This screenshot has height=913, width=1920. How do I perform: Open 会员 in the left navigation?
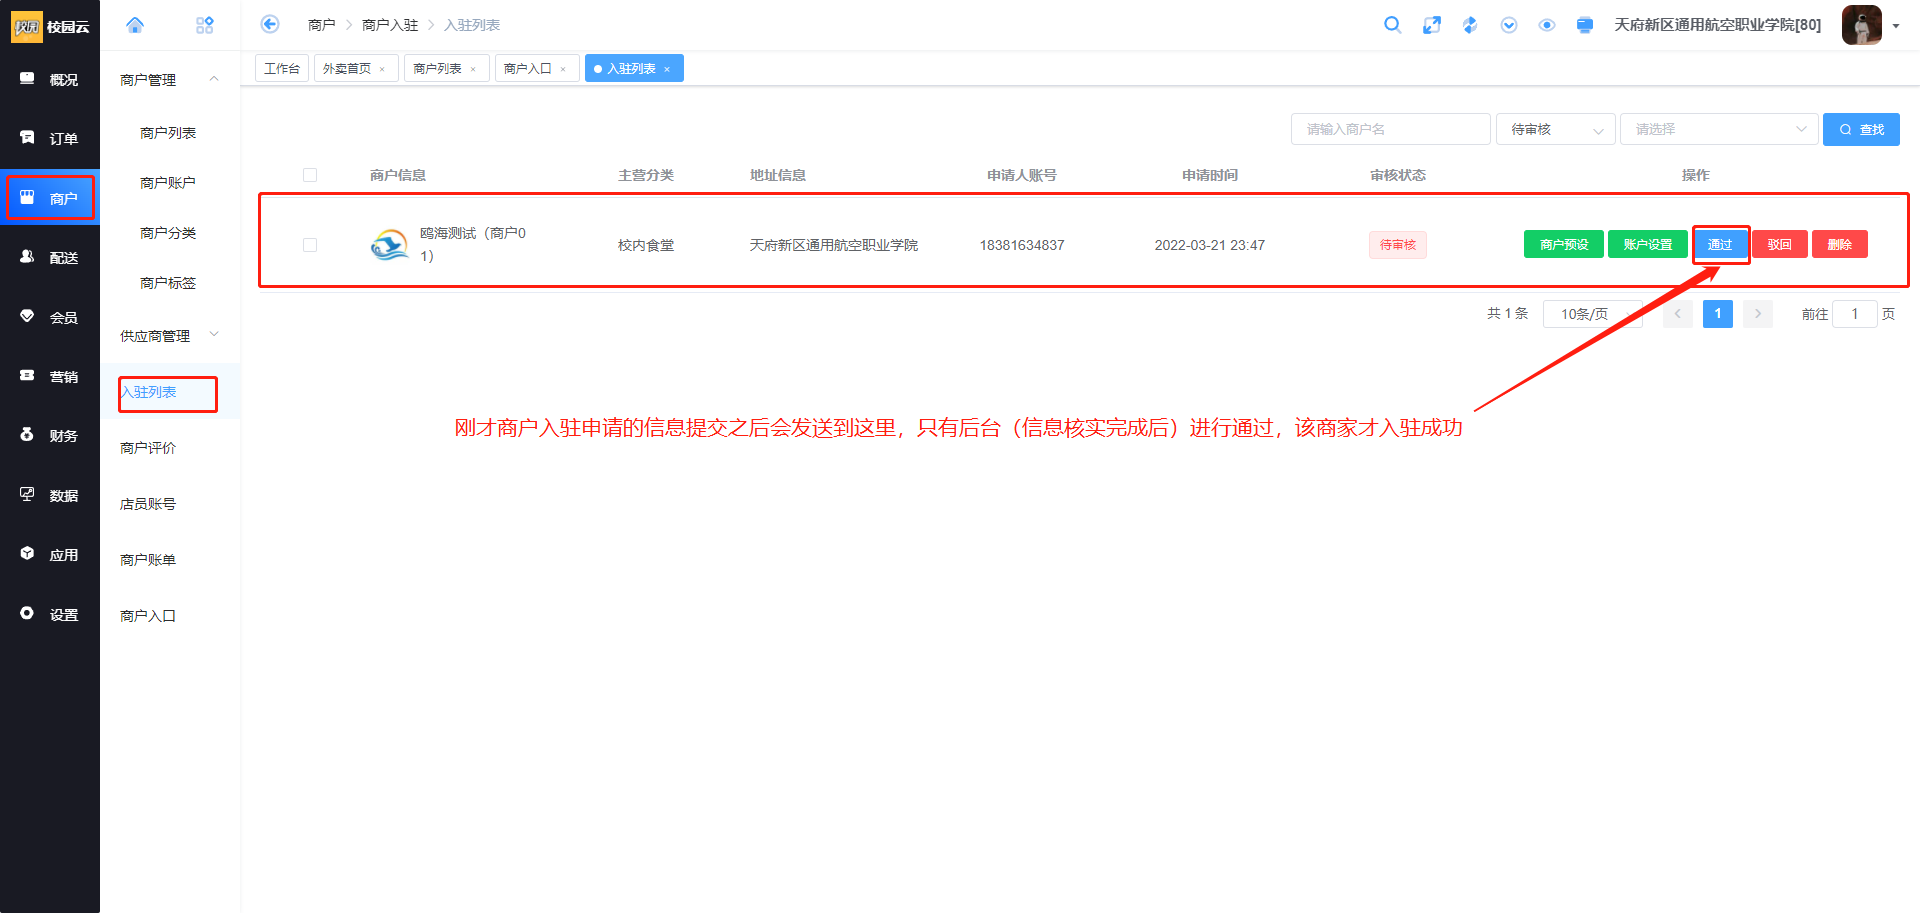pos(50,317)
